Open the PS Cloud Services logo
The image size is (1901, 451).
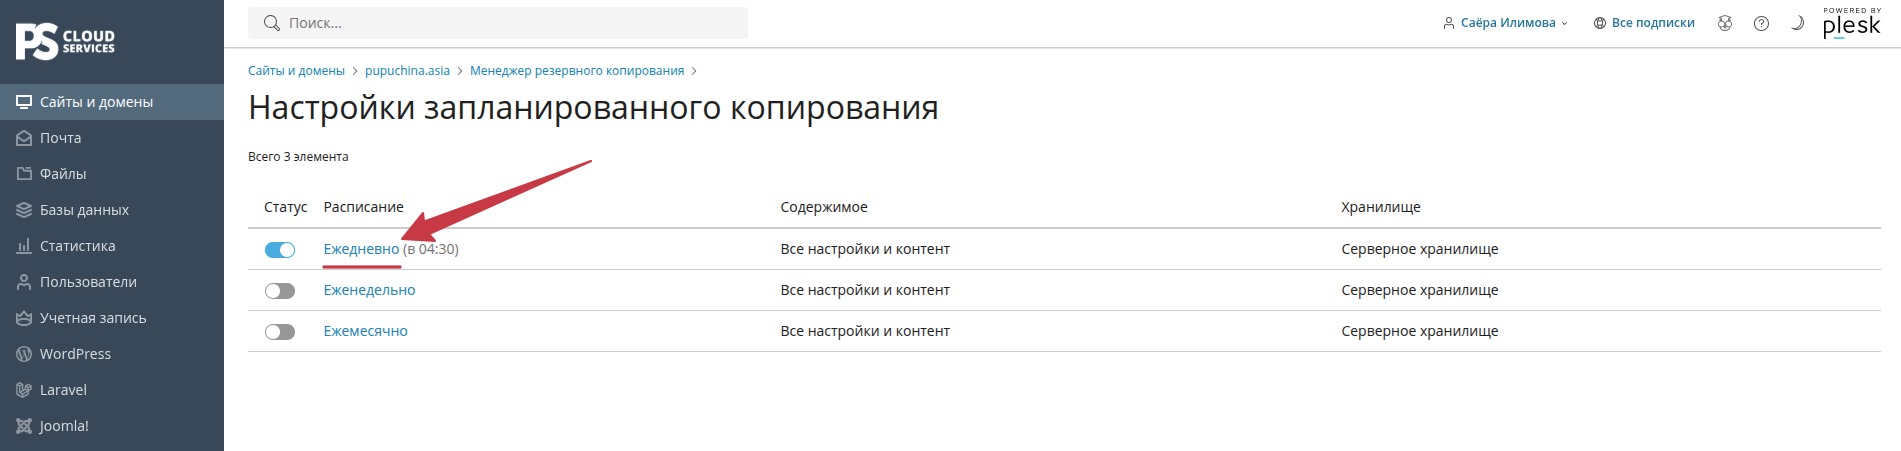[66, 42]
